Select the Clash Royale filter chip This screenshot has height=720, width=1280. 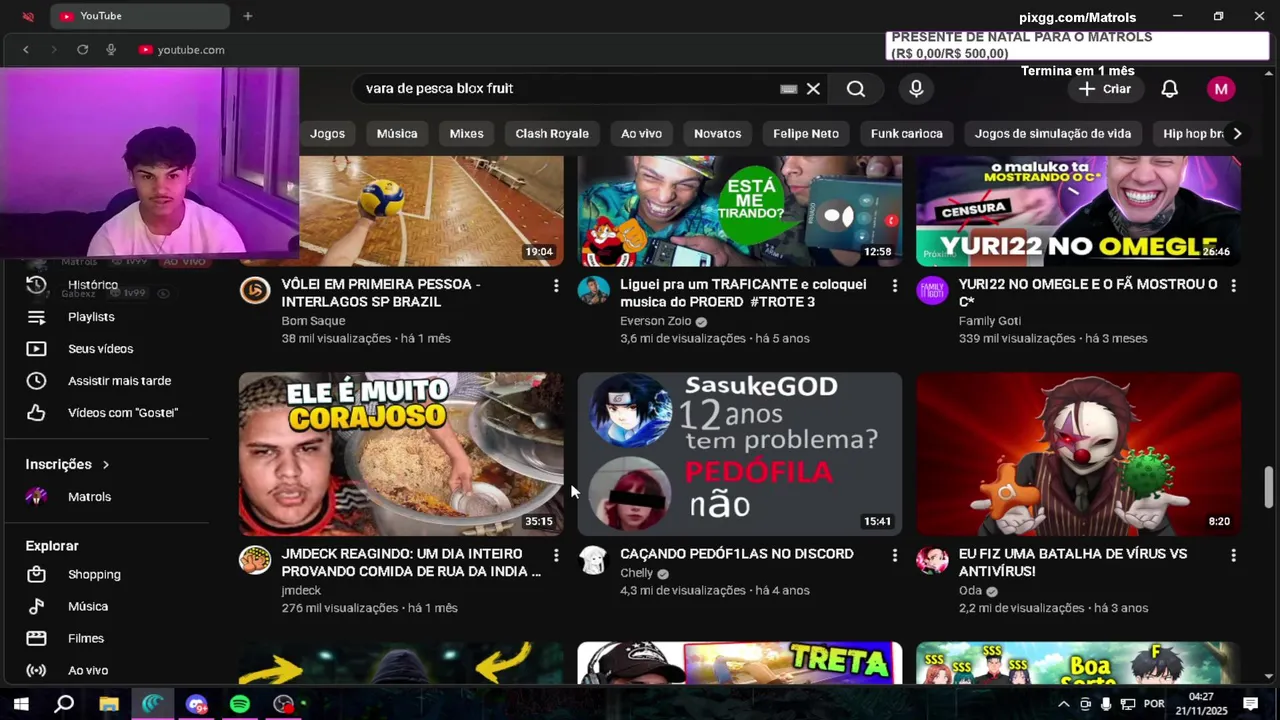click(552, 133)
